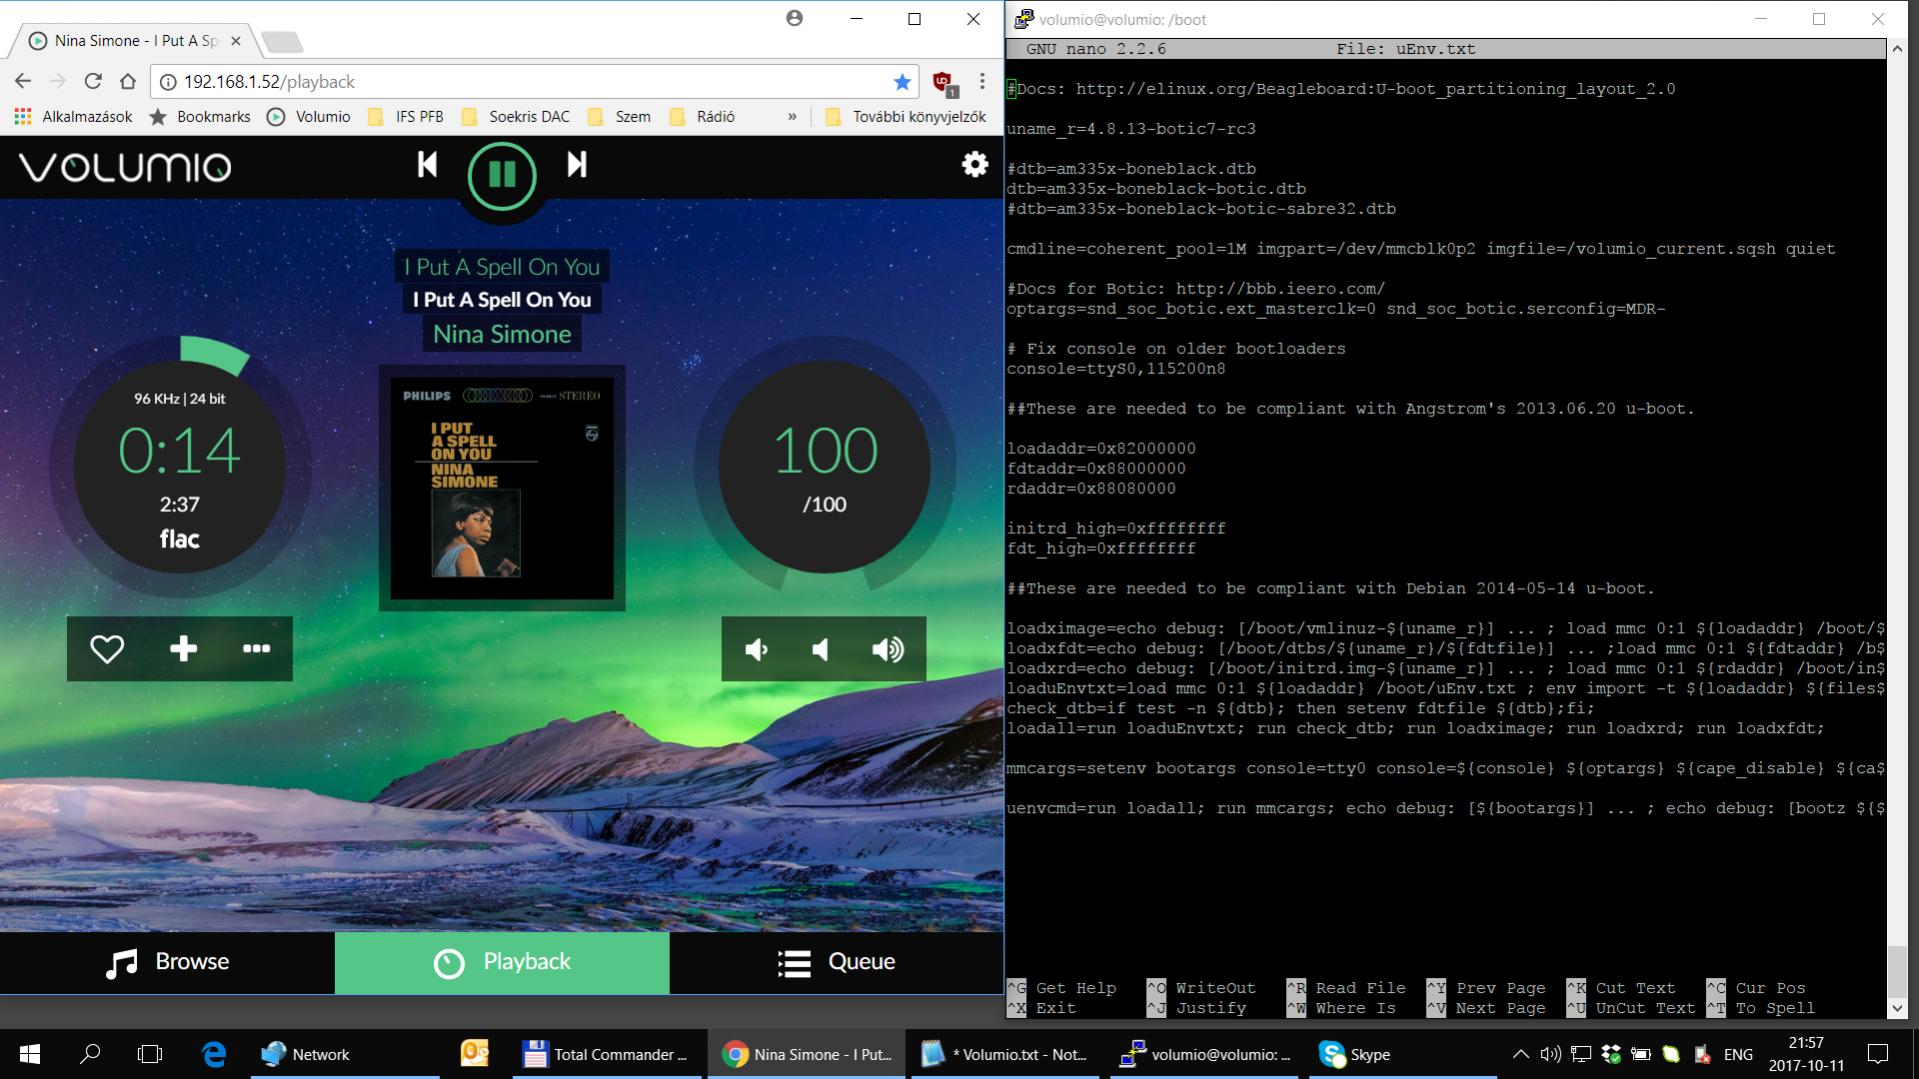Open the Queue tab

[836, 962]
